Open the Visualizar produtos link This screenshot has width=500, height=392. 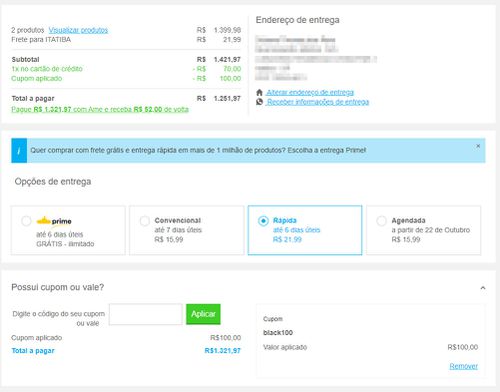tap(78, 30)
